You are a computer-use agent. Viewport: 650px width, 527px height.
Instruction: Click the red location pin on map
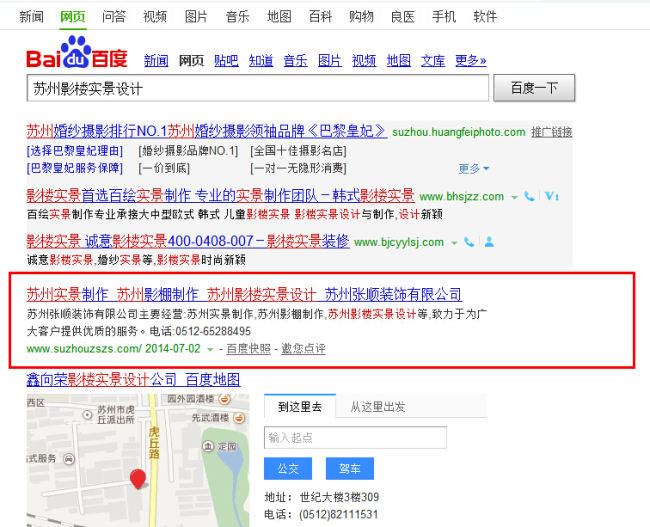pyautogui.click(x=138, y=479)
